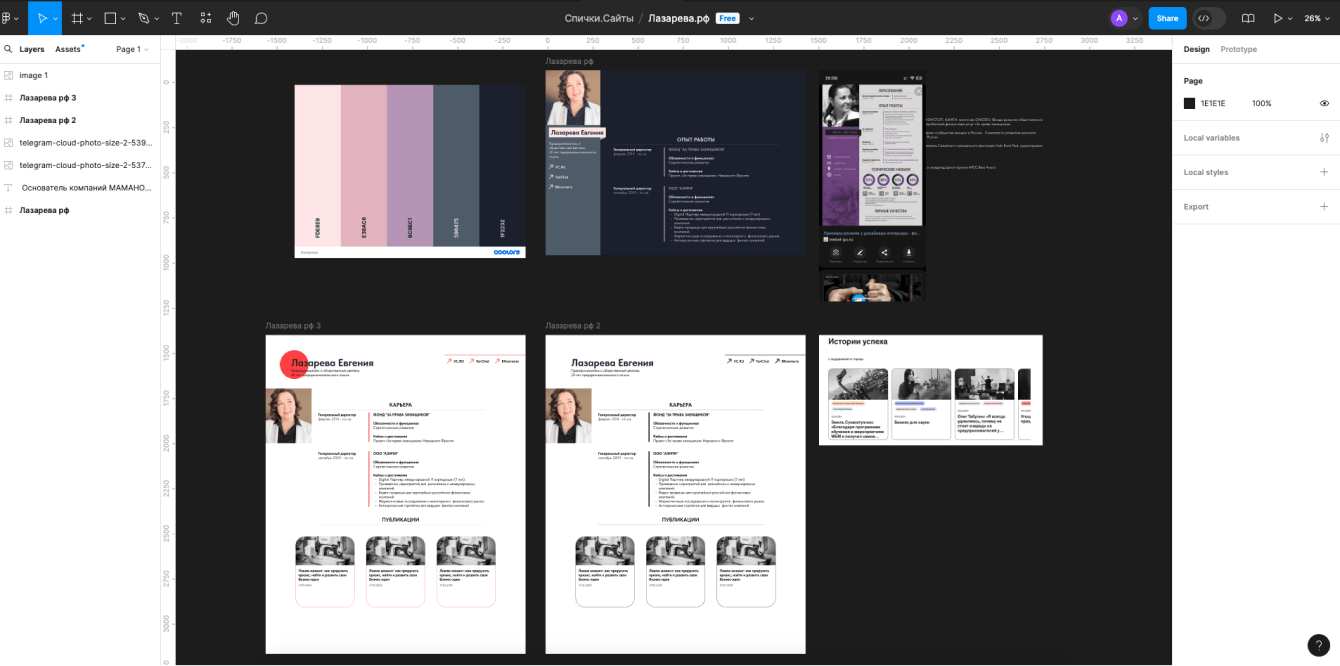The width and height of the screenshot is (1340, 666).
Task: Select the Move tool
Action: (x=41, y=18)
